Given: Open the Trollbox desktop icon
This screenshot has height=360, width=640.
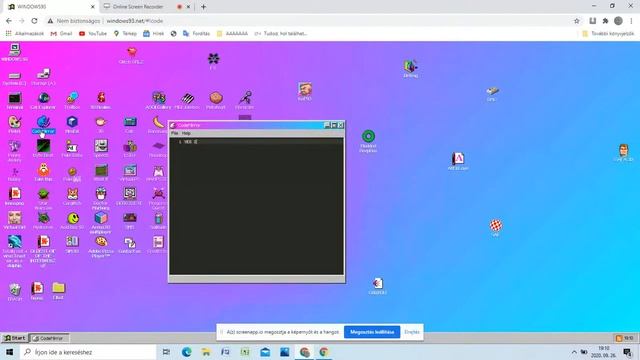Looking at the screenshot, I should tap(72, 101).
